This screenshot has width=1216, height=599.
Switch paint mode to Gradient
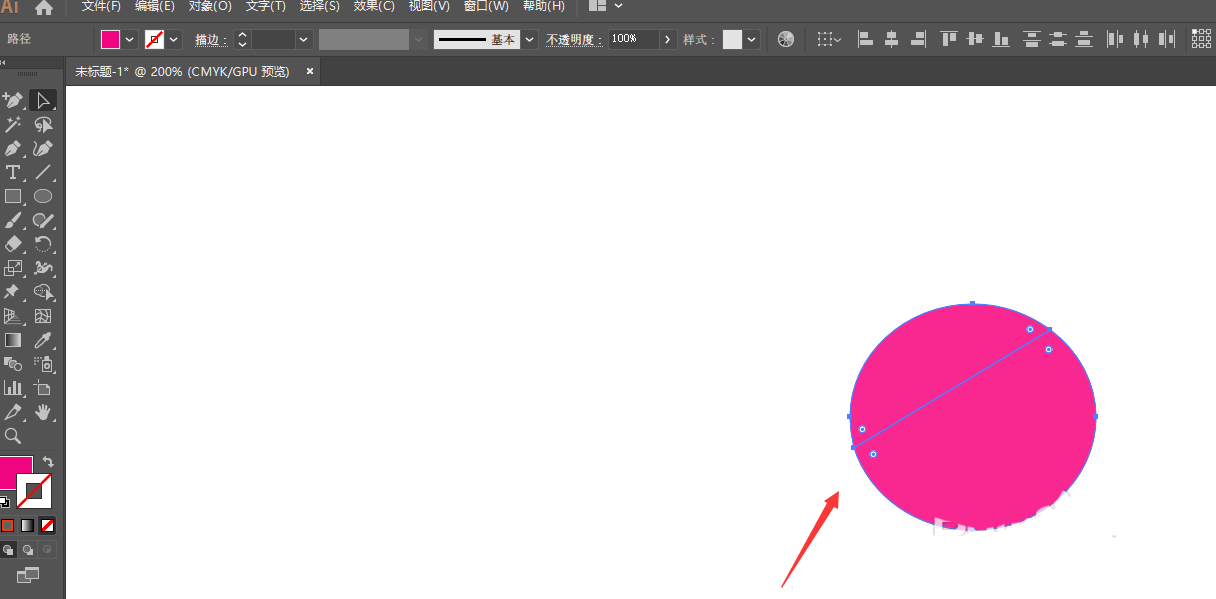point(27,525)
